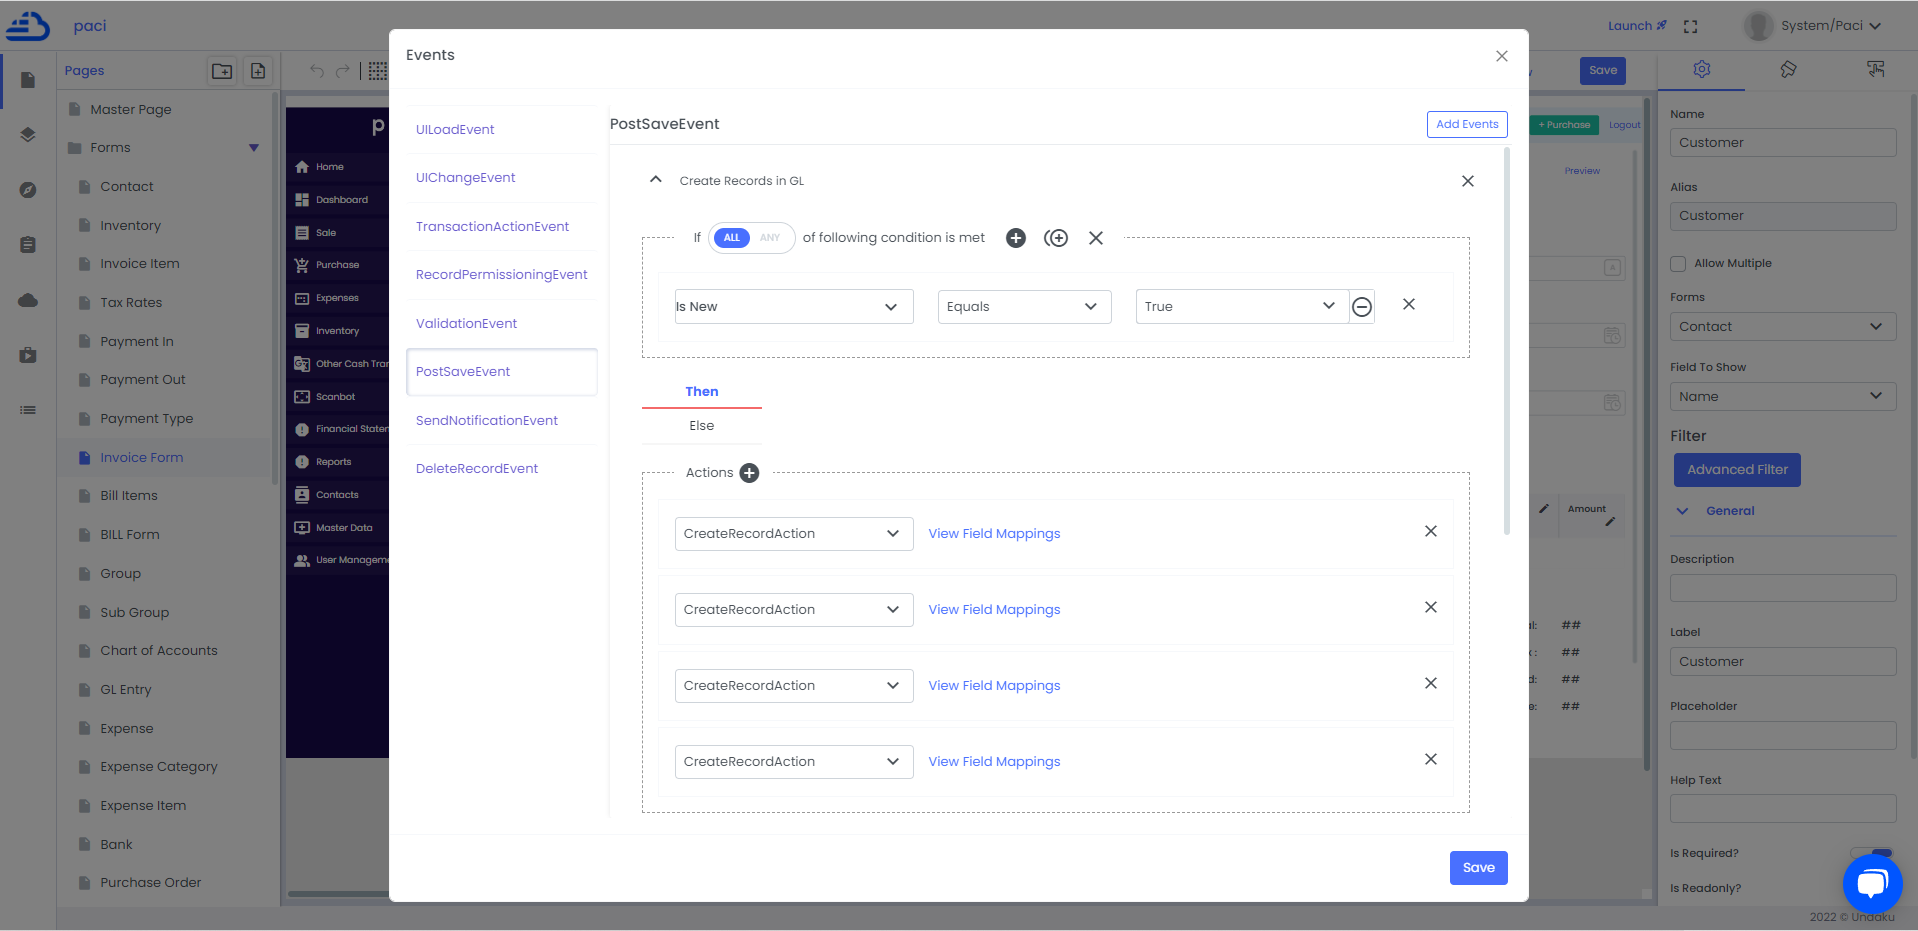Open the Is New field dropdown

(x=793, y=307)
